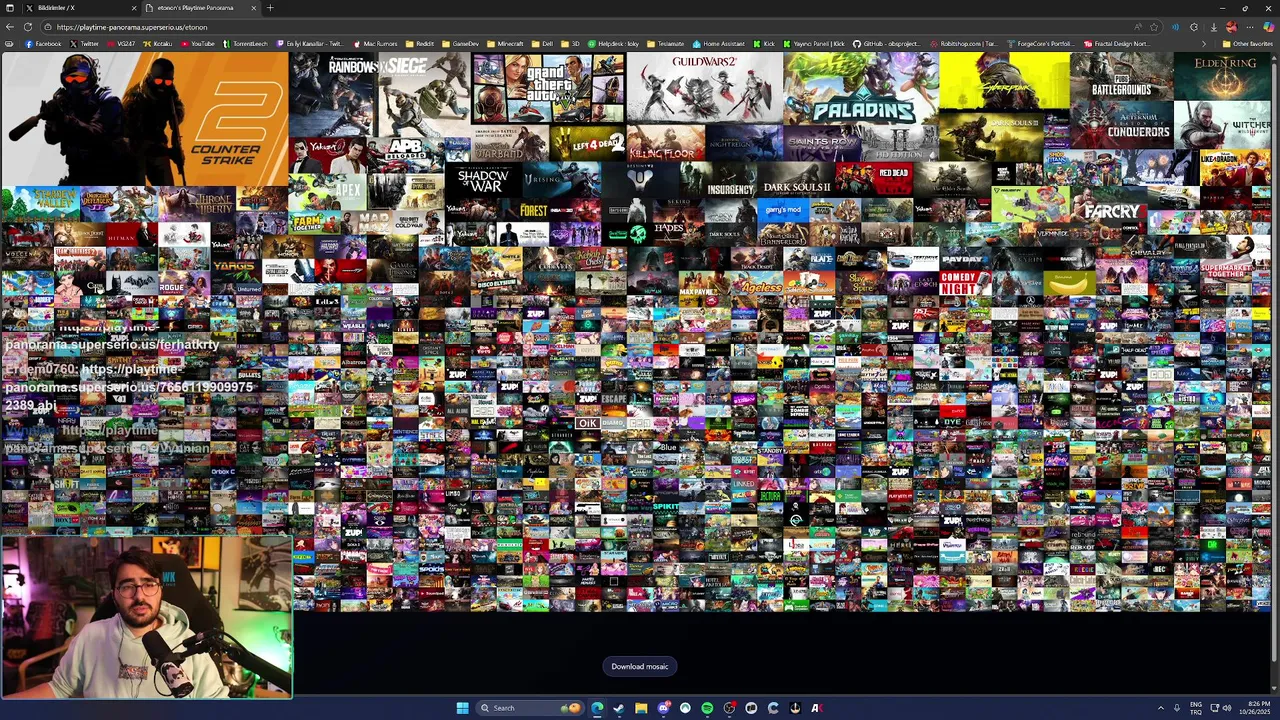The height and width of the screenshot is (720, 1280).
Task: Close the Bildirimler / X tab
Action: 136,8
